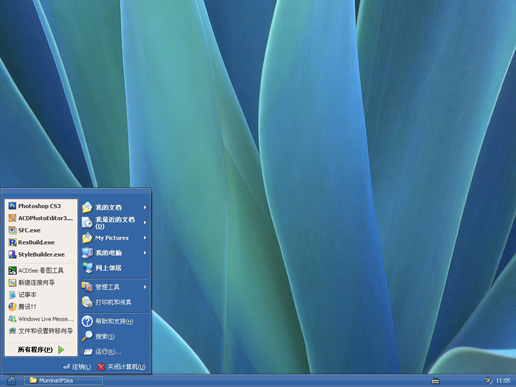Screen dimensions: 516x387
Task: Open the 管理工具 icon
Action: [x=87, y=287]
